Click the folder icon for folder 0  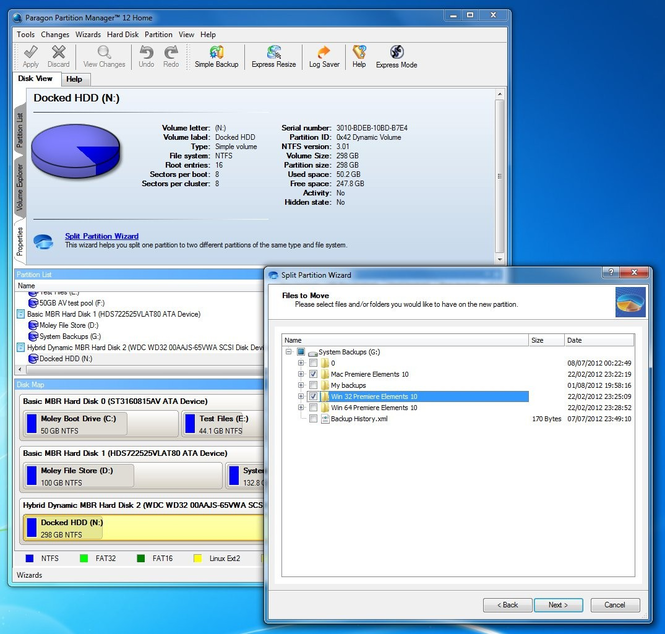(x=325, y=363)
